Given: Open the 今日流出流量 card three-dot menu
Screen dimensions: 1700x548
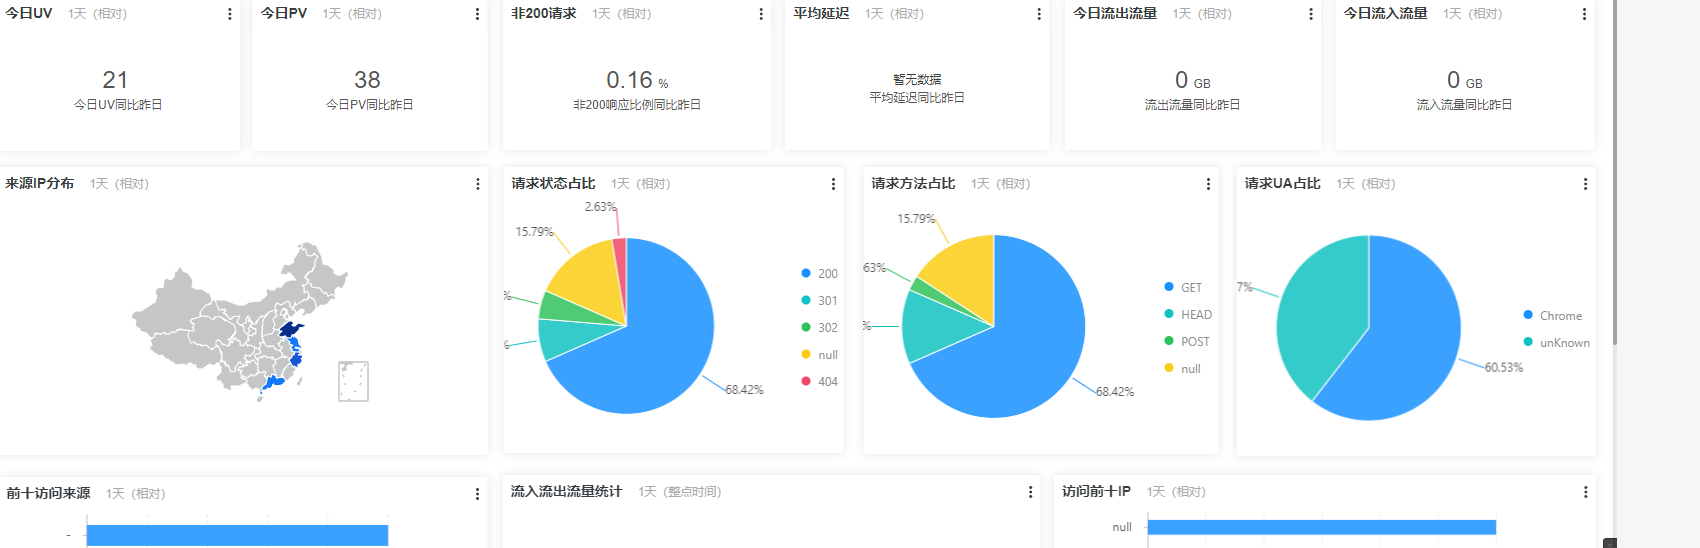Looking at the screenshot, I should (x=1311, y=14).
